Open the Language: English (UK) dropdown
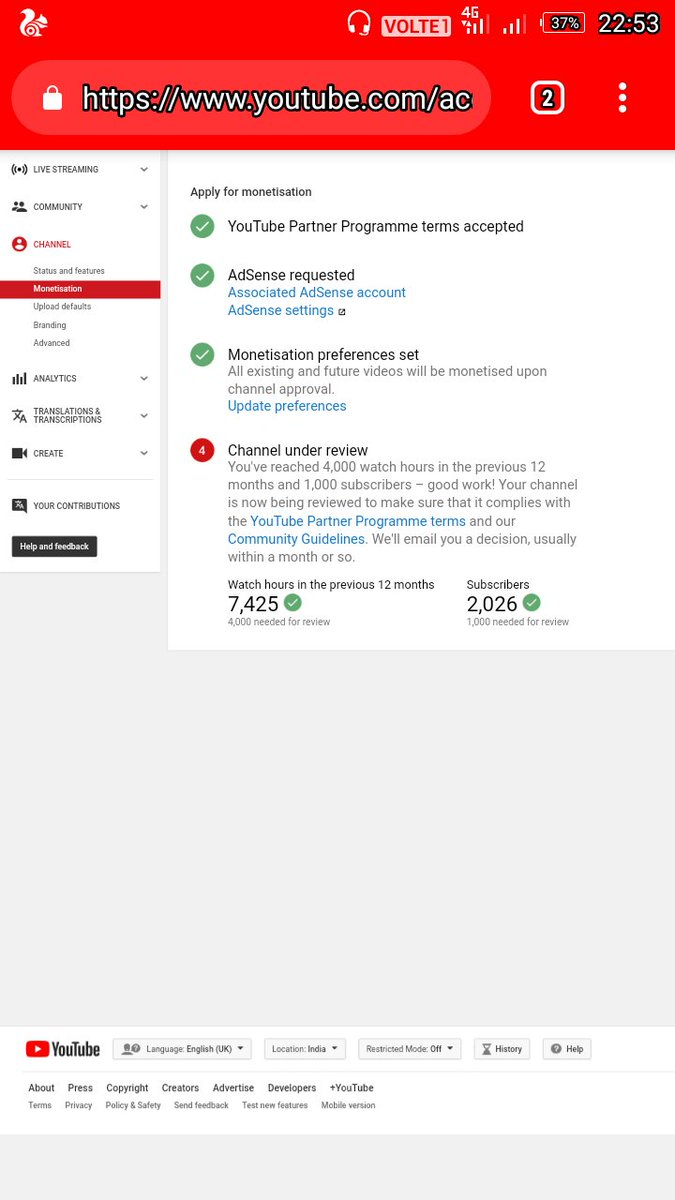 pos(182,1049)
